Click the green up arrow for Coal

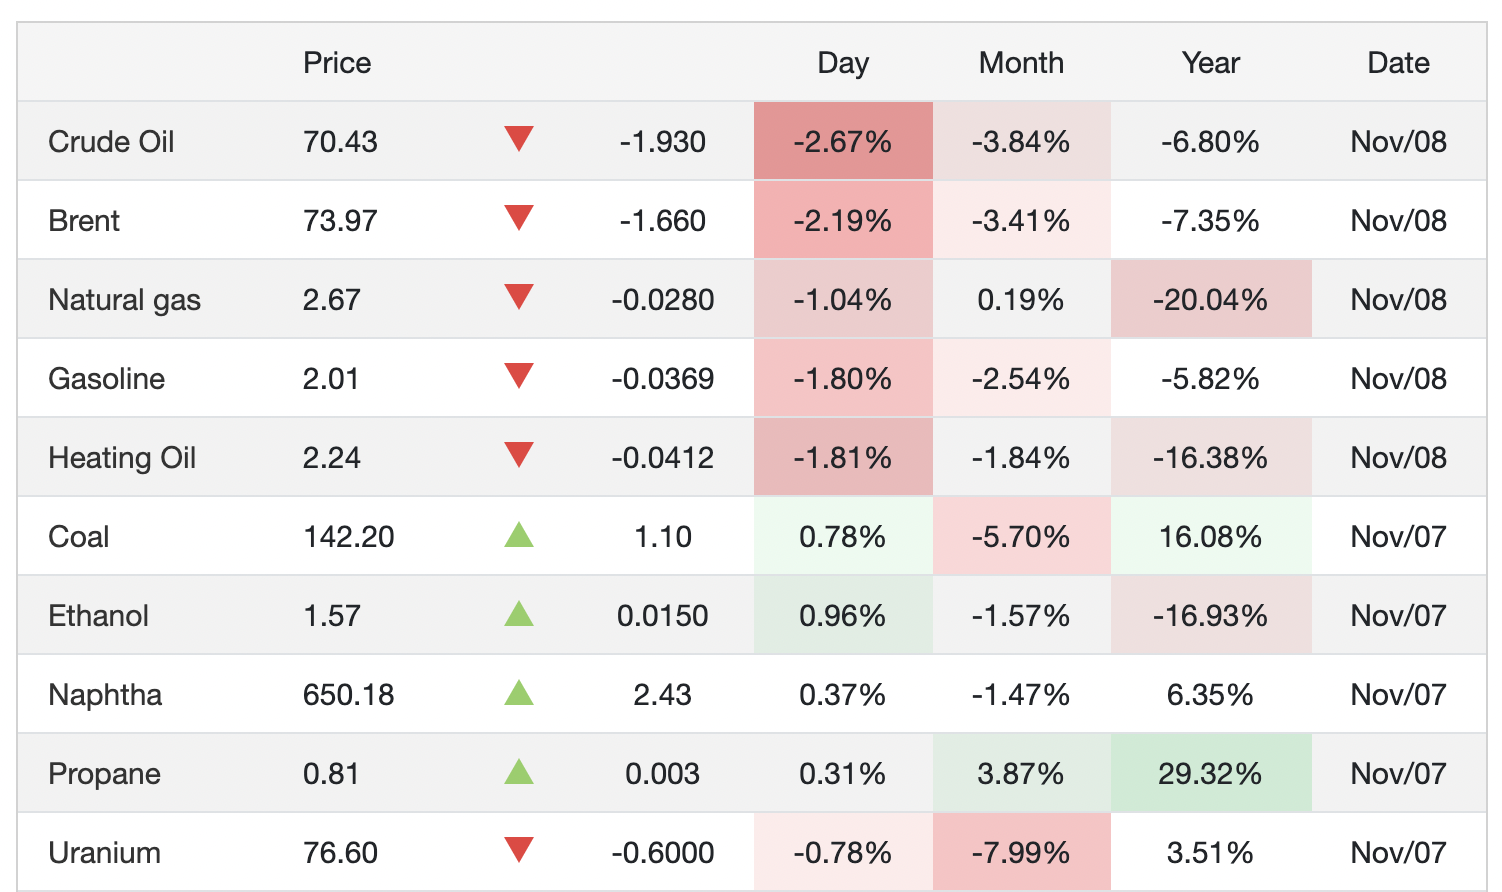point(519,535)
